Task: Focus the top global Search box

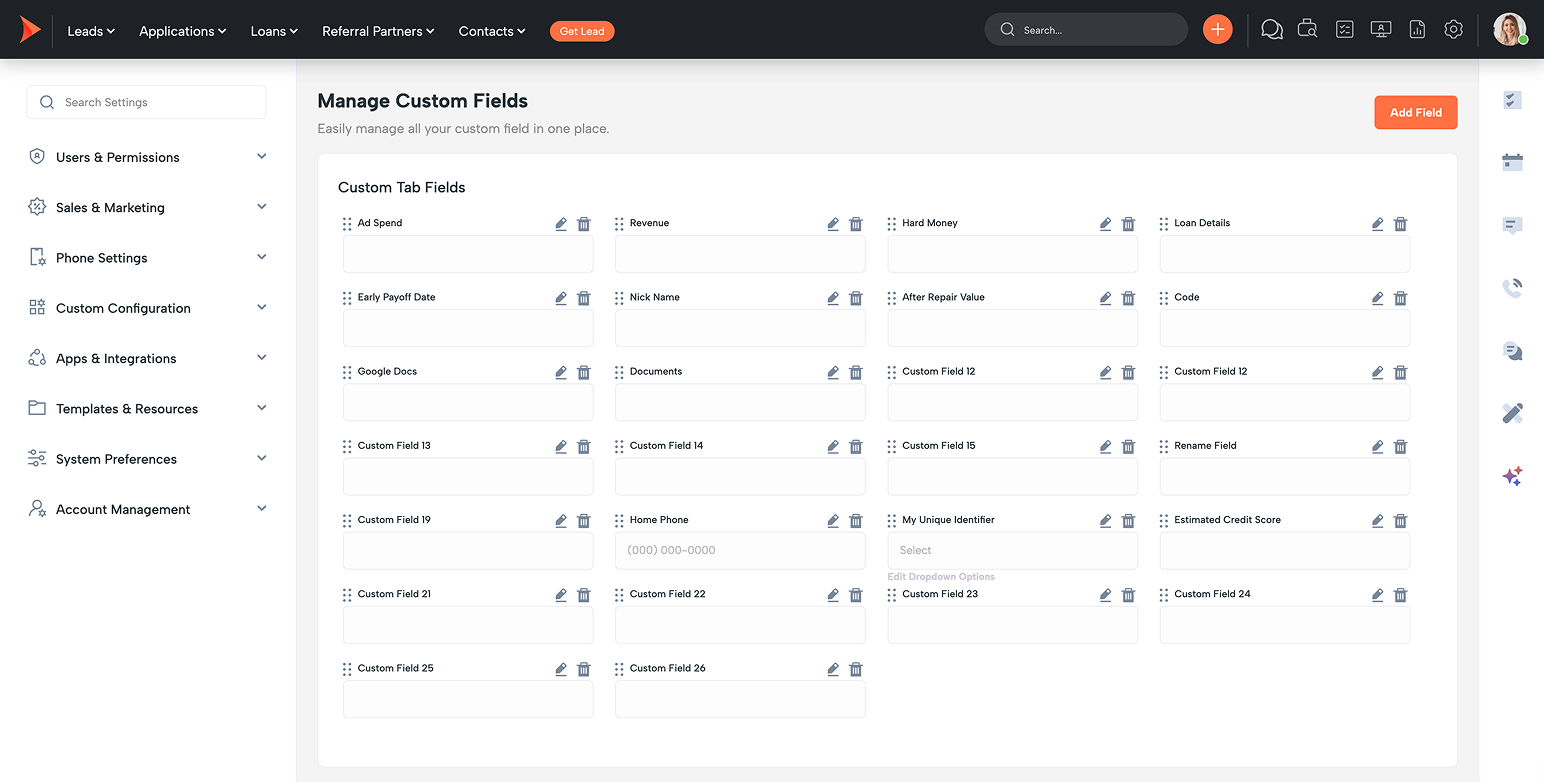Action: pyautogui.click(x=1086, y=30)
